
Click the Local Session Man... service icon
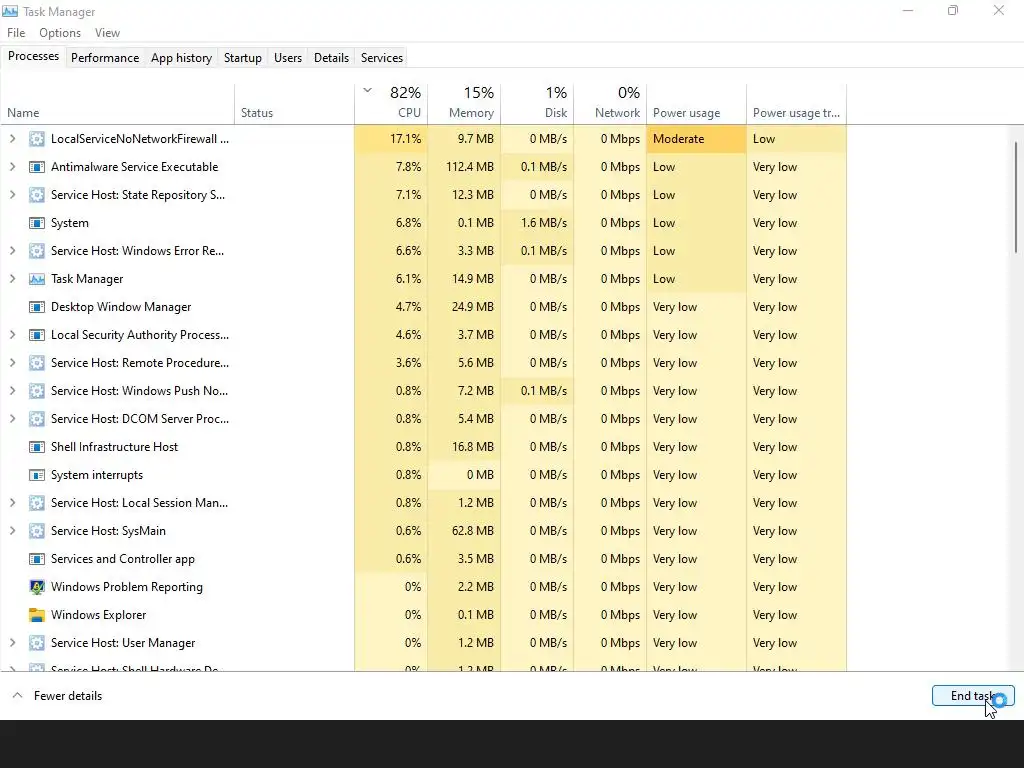pyautogui.click(x=37, y=504)
